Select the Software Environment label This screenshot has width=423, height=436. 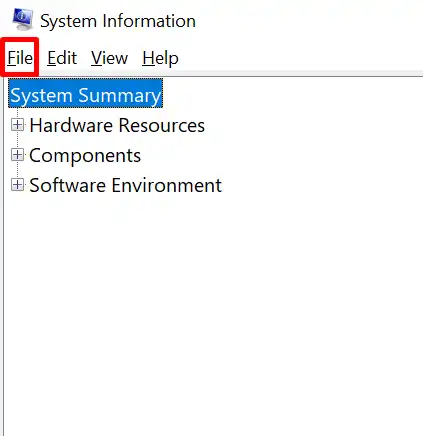pos(125,185)
